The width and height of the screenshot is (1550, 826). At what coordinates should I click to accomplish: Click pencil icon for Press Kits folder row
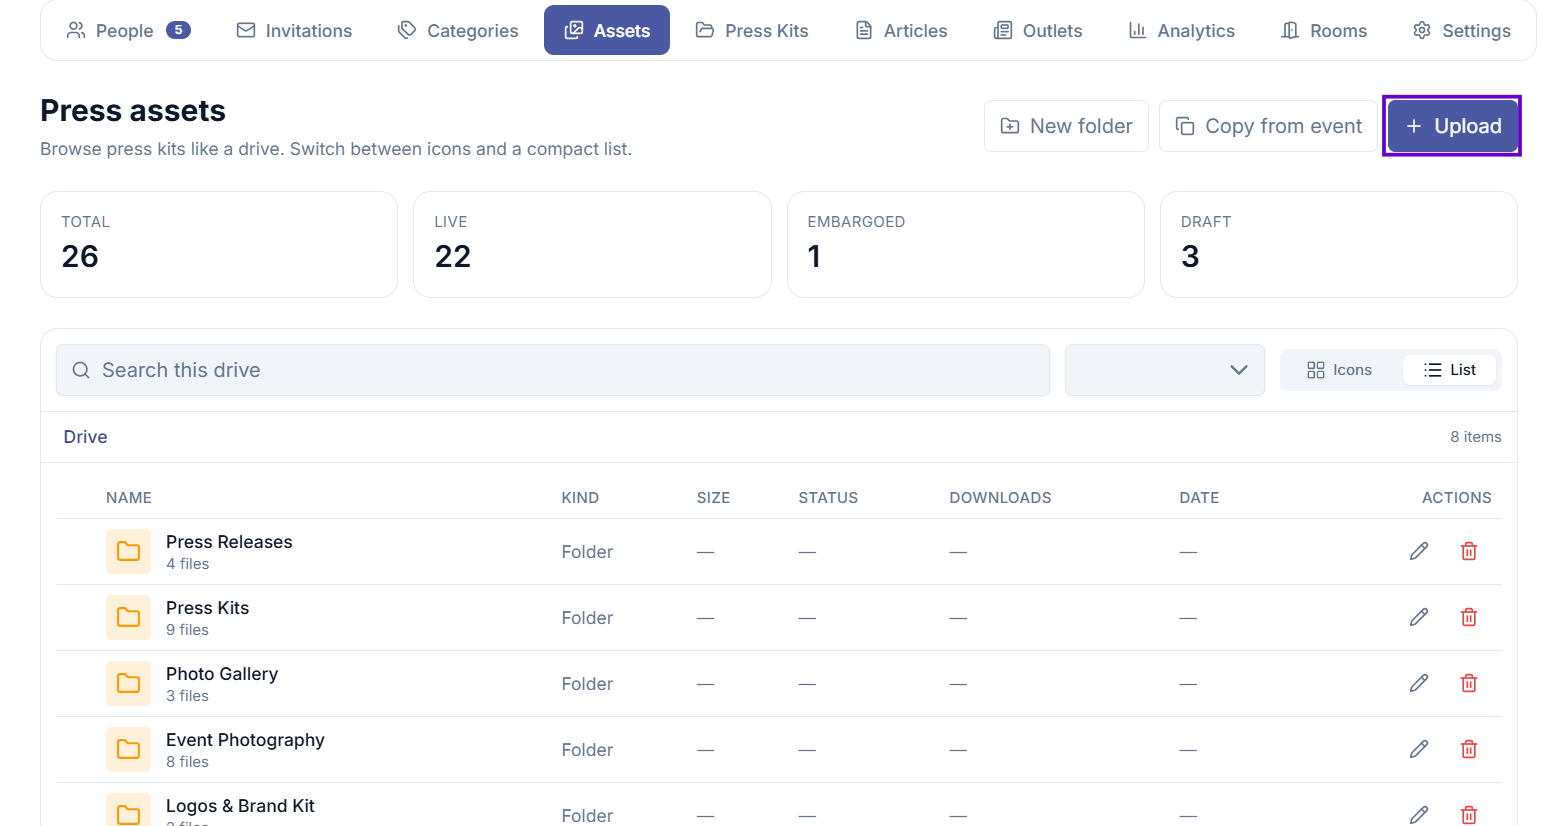(x=1419, y=617)
